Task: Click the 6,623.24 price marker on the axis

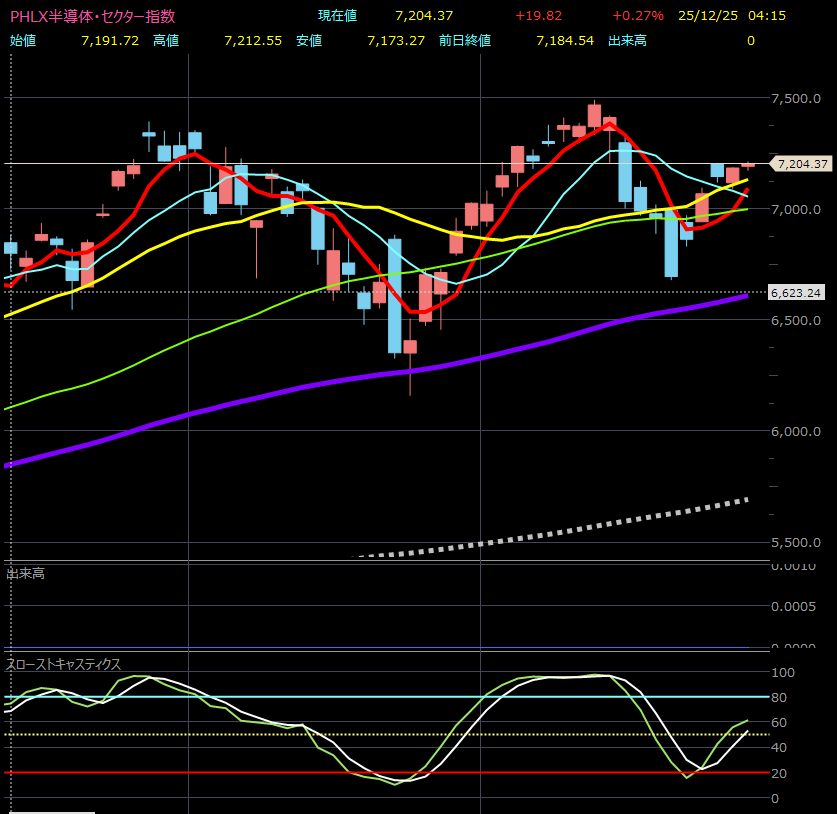Action: [796, 292]
